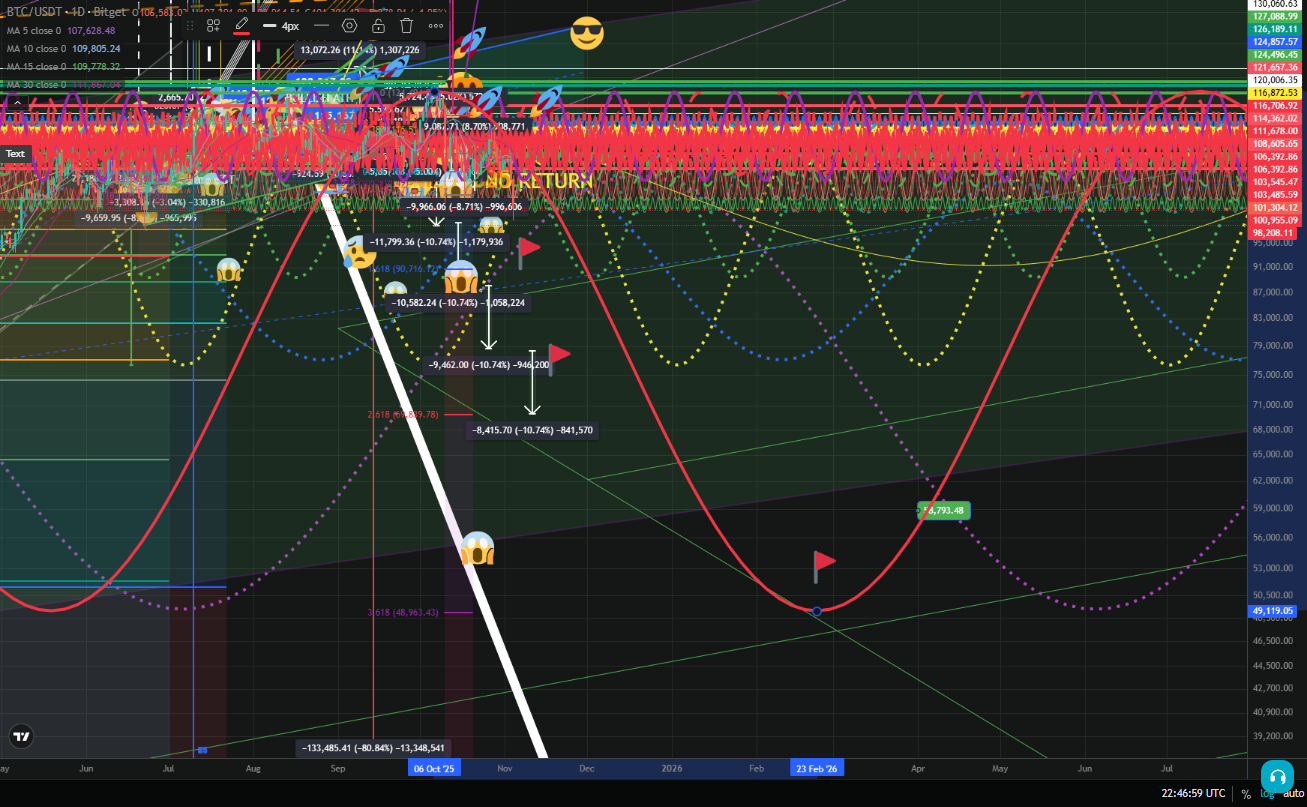The image size is (1307, 807).
Task: Toggle the lock on selected drawing
Action: 378,25
